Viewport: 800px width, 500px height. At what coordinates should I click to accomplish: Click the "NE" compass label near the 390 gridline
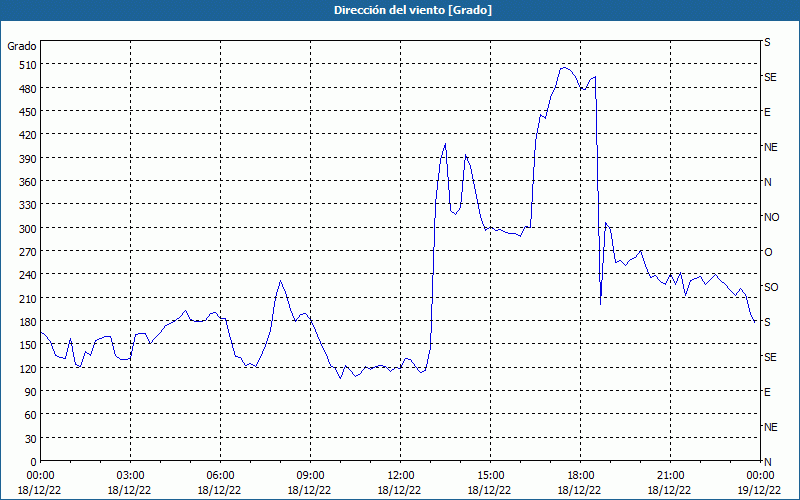(x=770, y=147)
